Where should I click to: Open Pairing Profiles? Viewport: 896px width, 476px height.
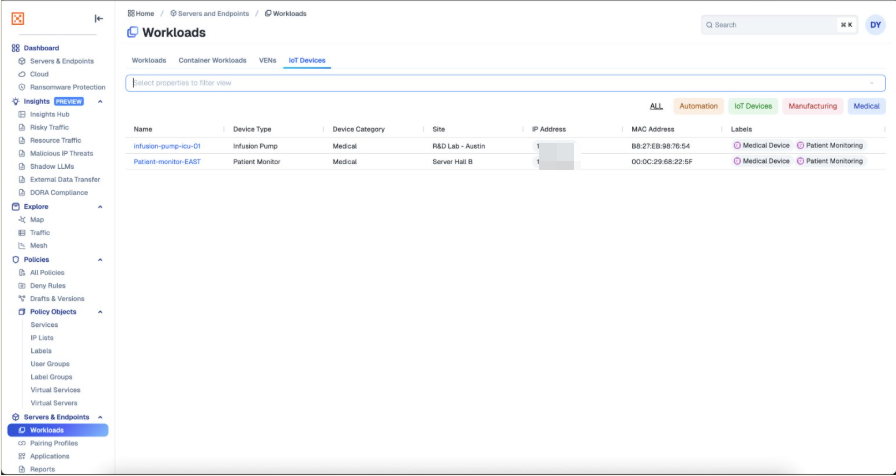pos(54,443)
